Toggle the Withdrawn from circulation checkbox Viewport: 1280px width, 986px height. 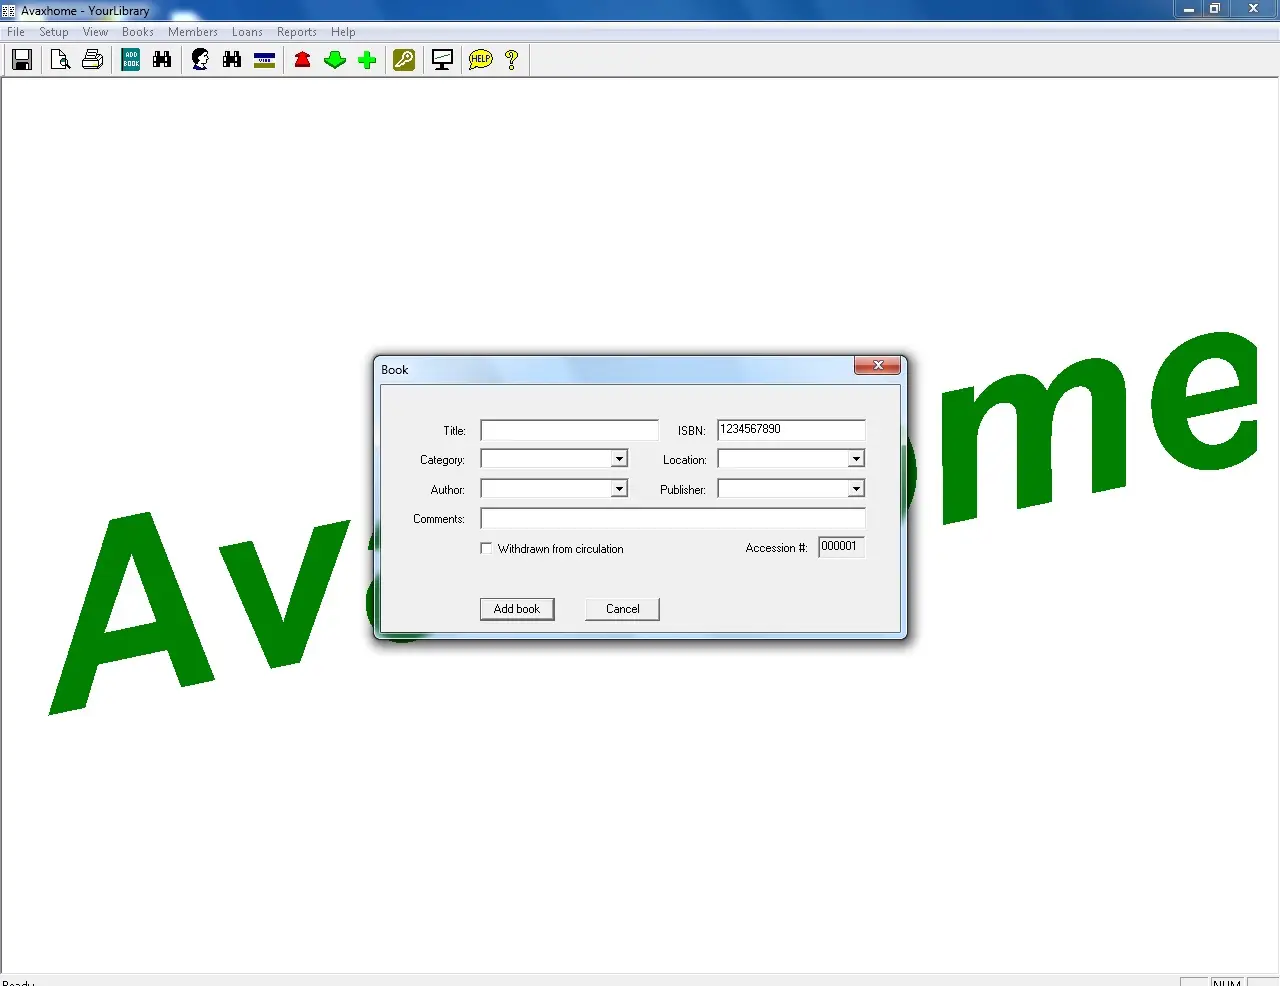[x=486, y=548]
